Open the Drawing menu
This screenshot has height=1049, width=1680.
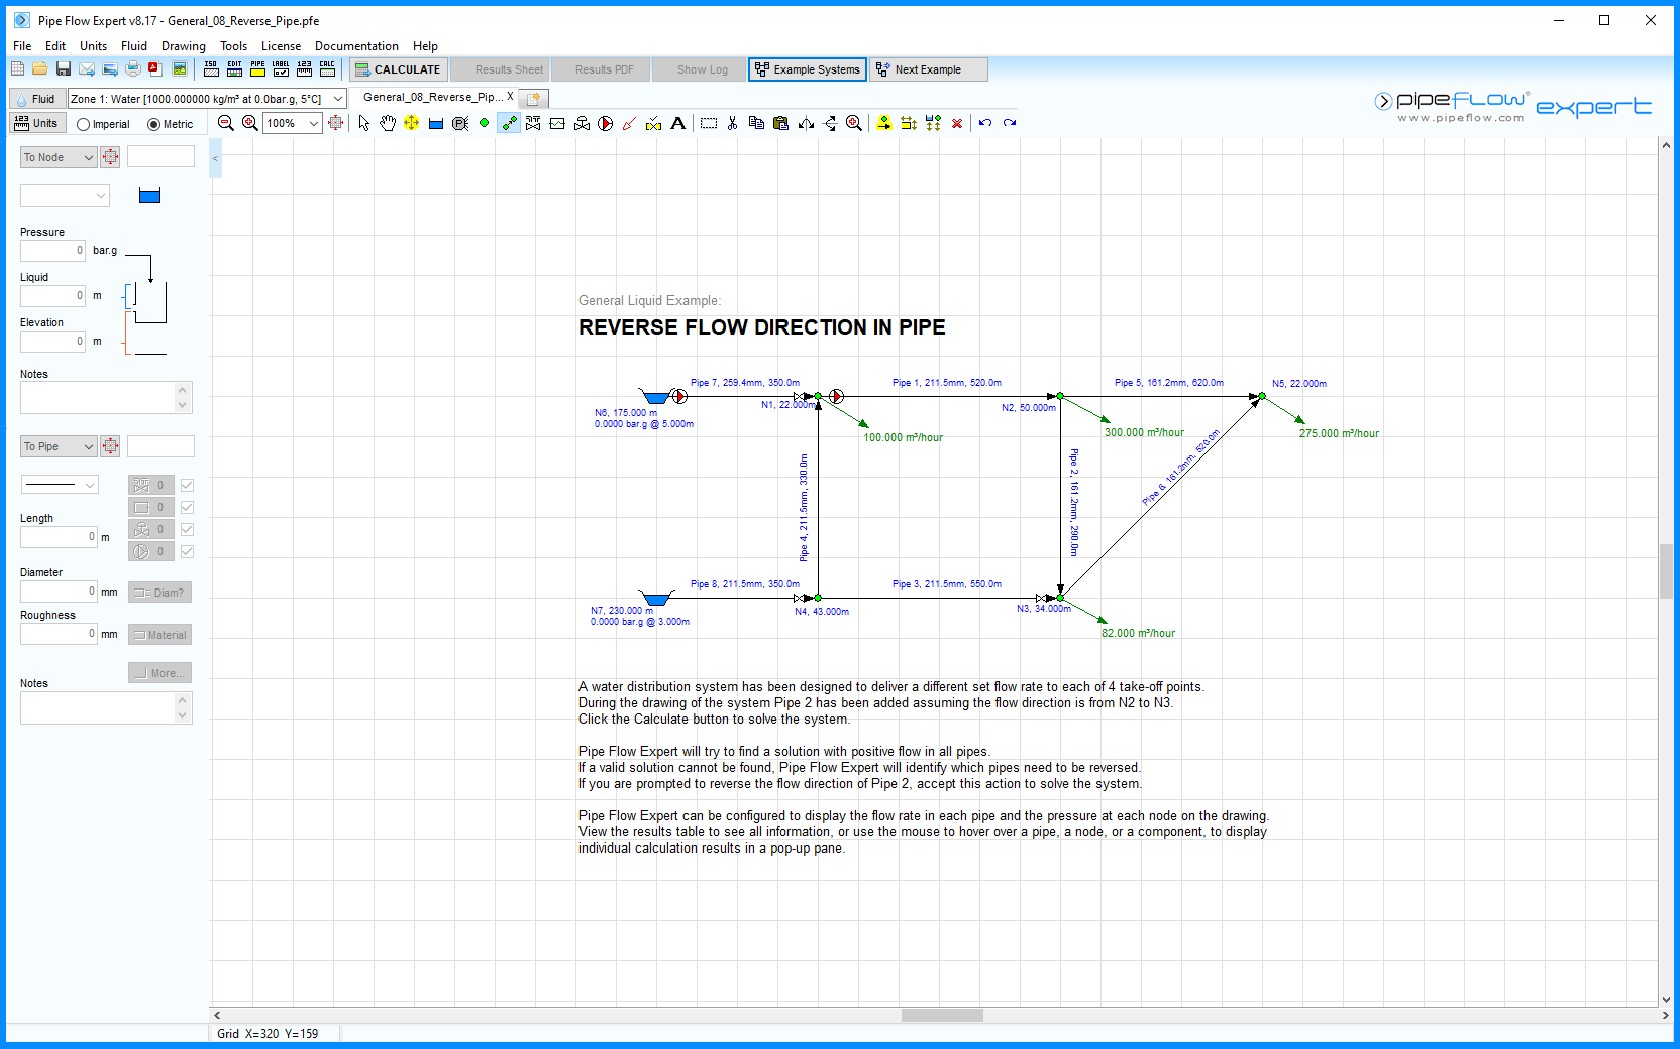coord(184,45)
